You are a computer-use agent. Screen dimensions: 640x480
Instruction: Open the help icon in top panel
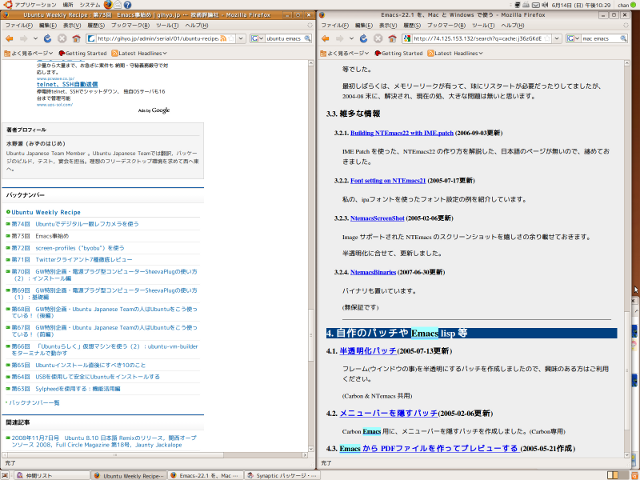(x=127, y=5)
